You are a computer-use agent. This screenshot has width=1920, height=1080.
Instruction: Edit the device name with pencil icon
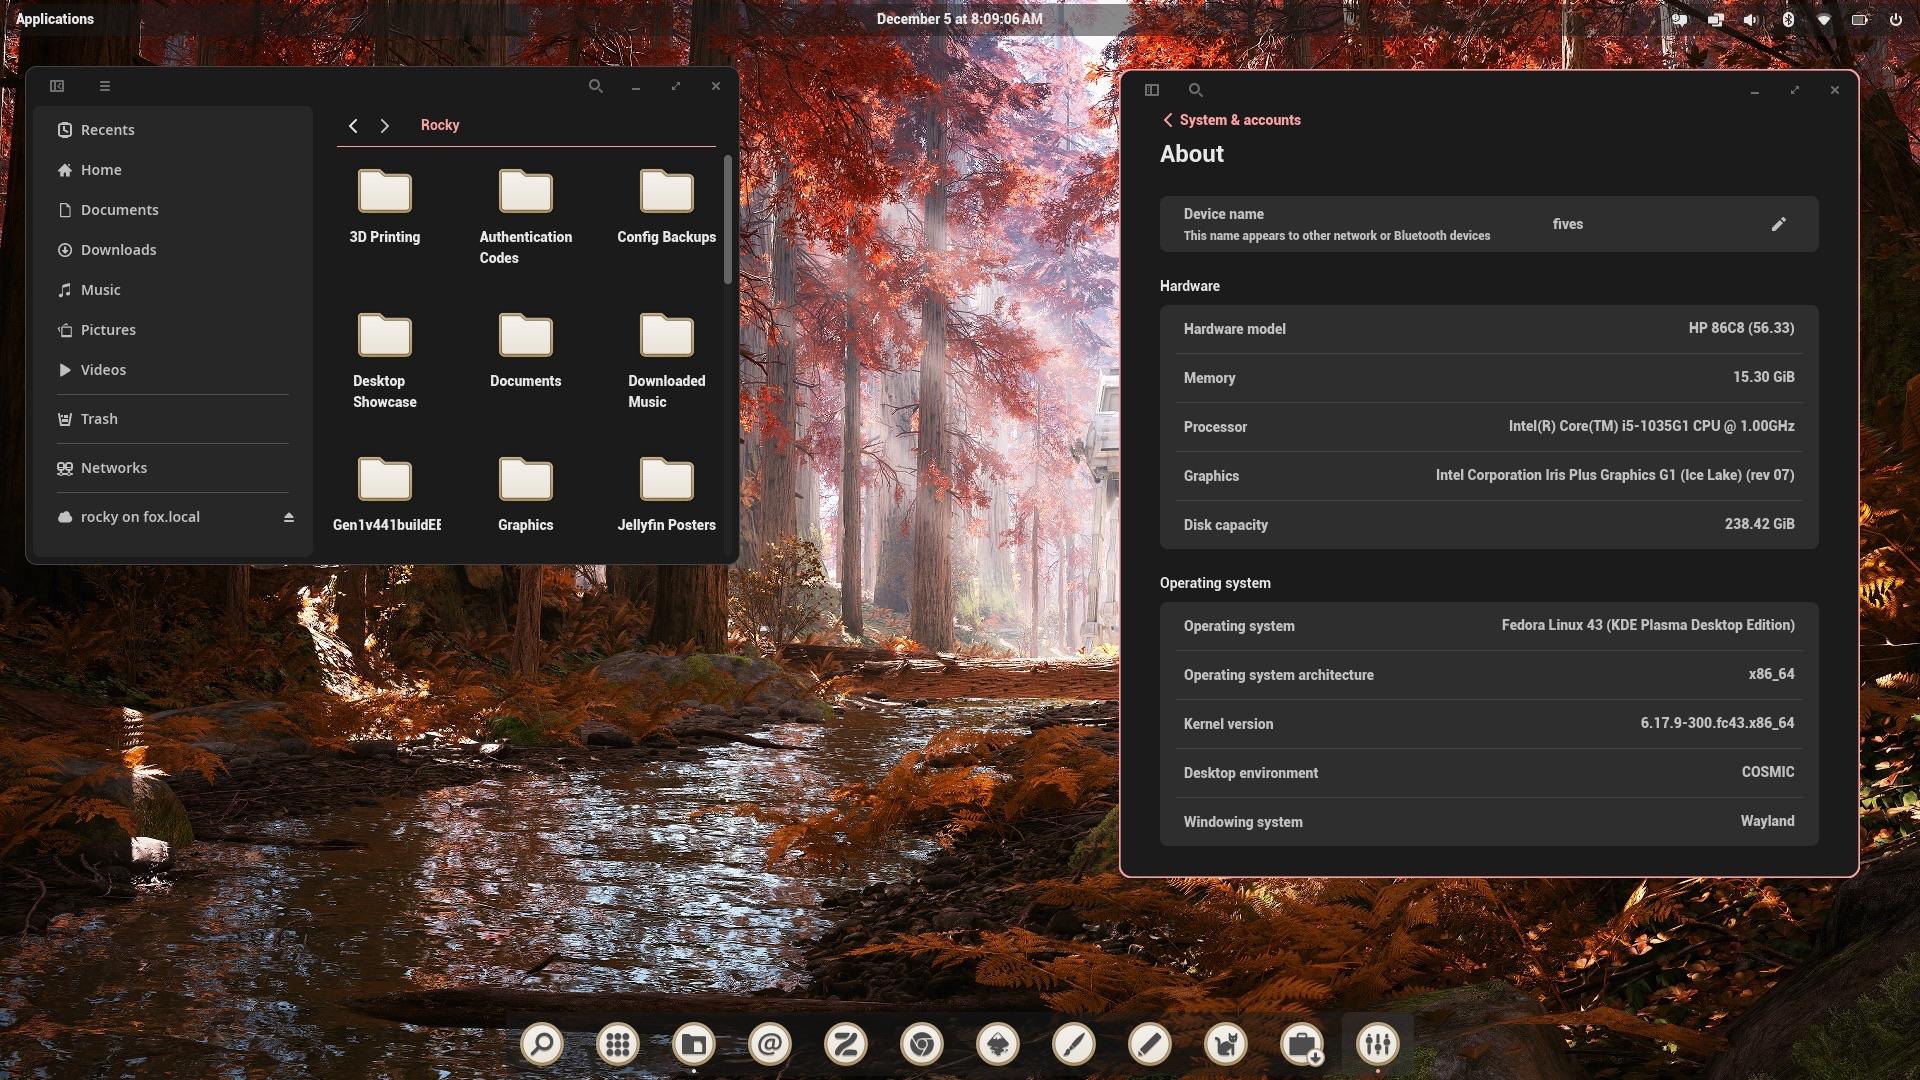1778,224
